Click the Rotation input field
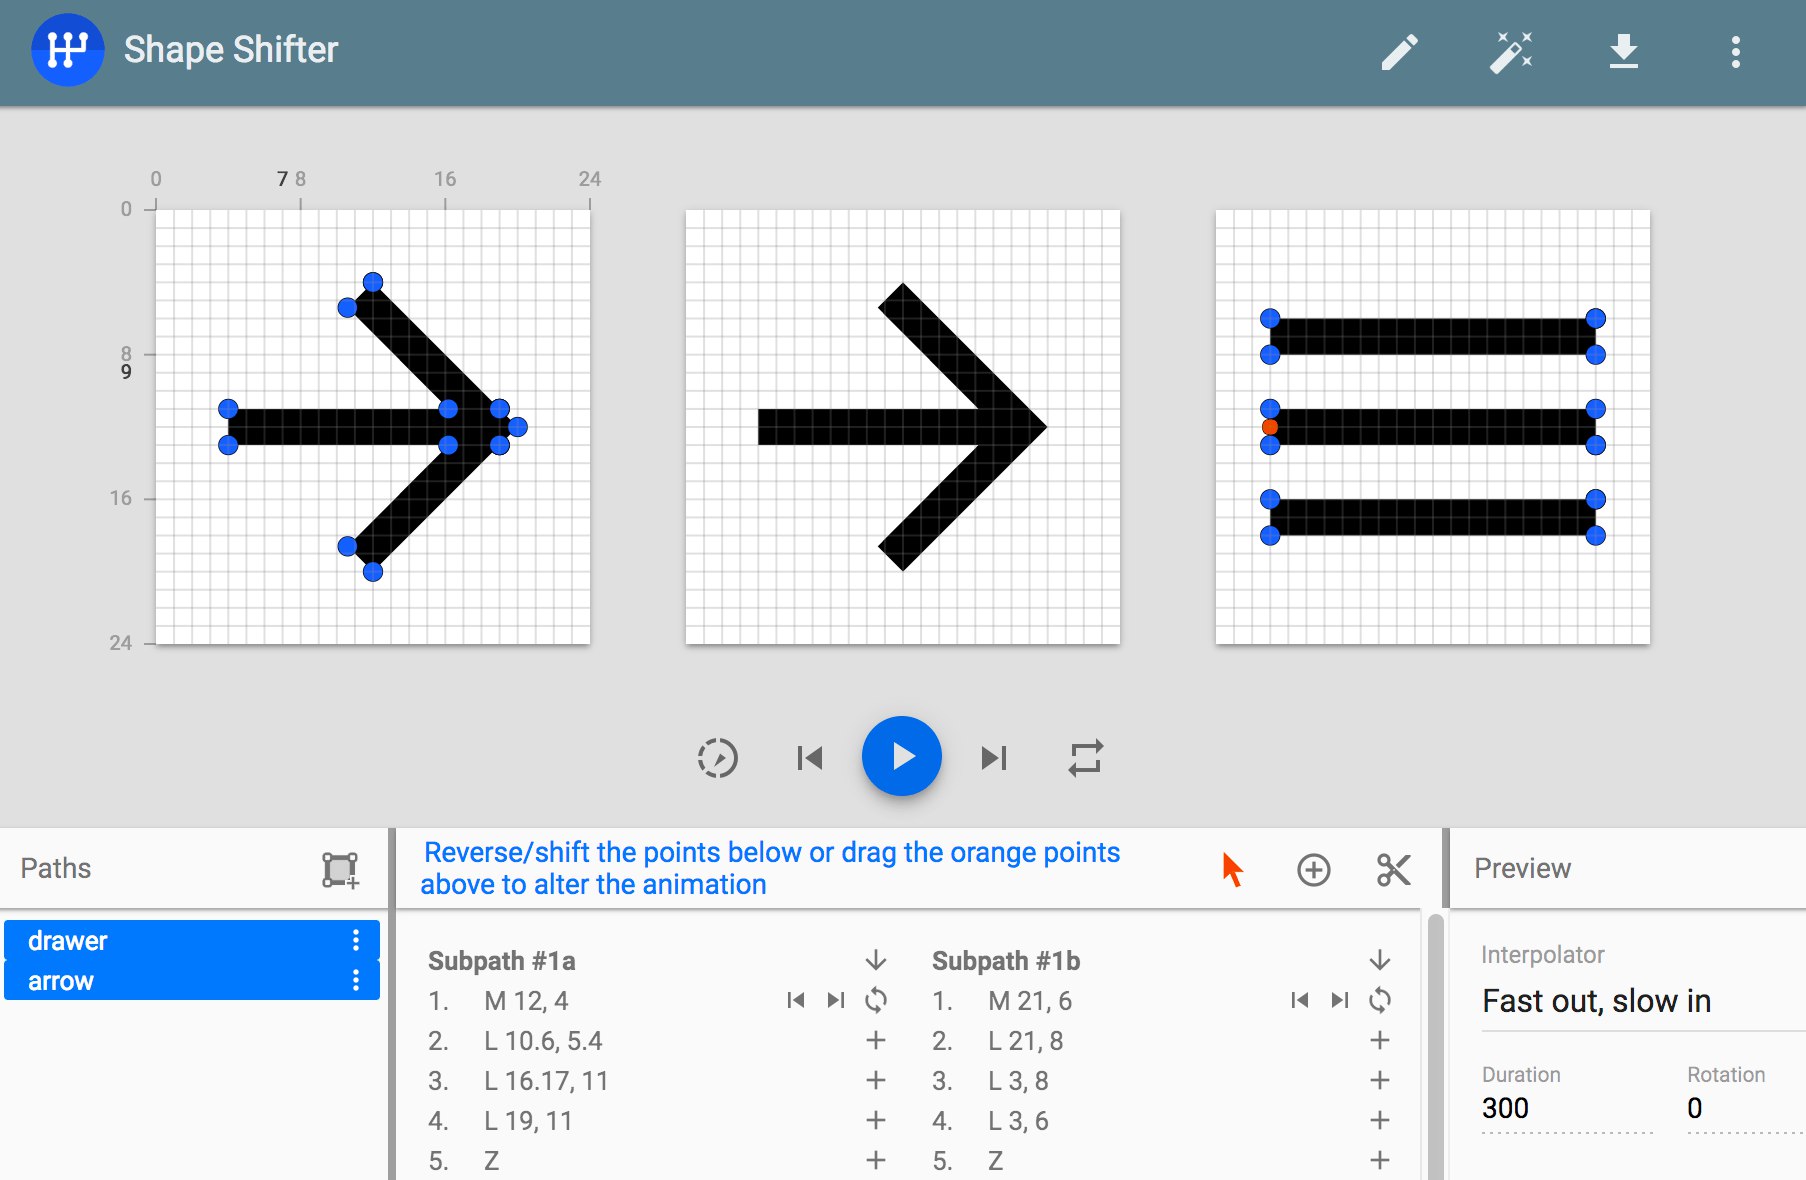Viewport: 1806px width, 1180px height. tap(1746, 1108)
